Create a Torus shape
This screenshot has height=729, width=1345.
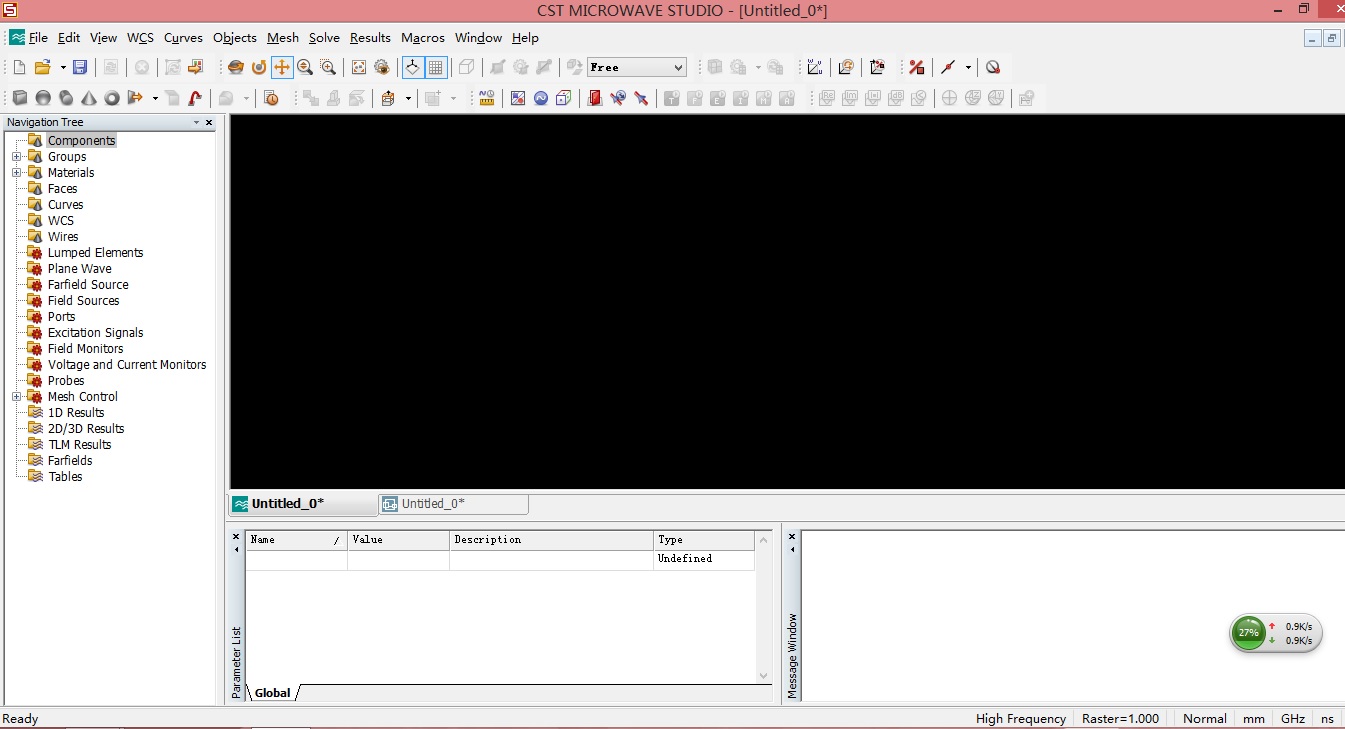(112, 98)
